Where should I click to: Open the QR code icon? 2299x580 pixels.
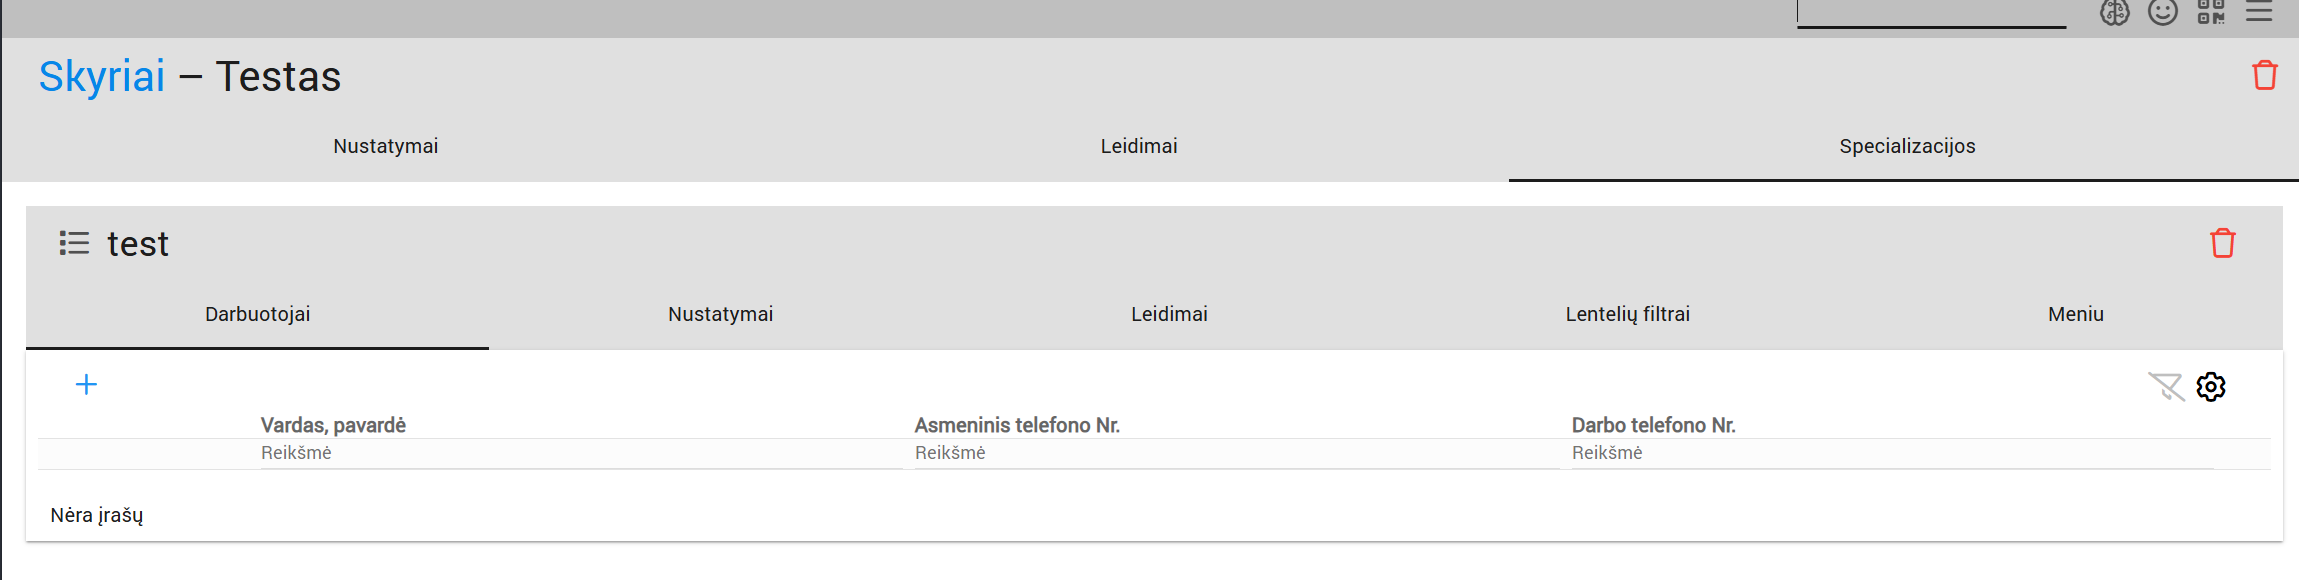coord(2211,12)
